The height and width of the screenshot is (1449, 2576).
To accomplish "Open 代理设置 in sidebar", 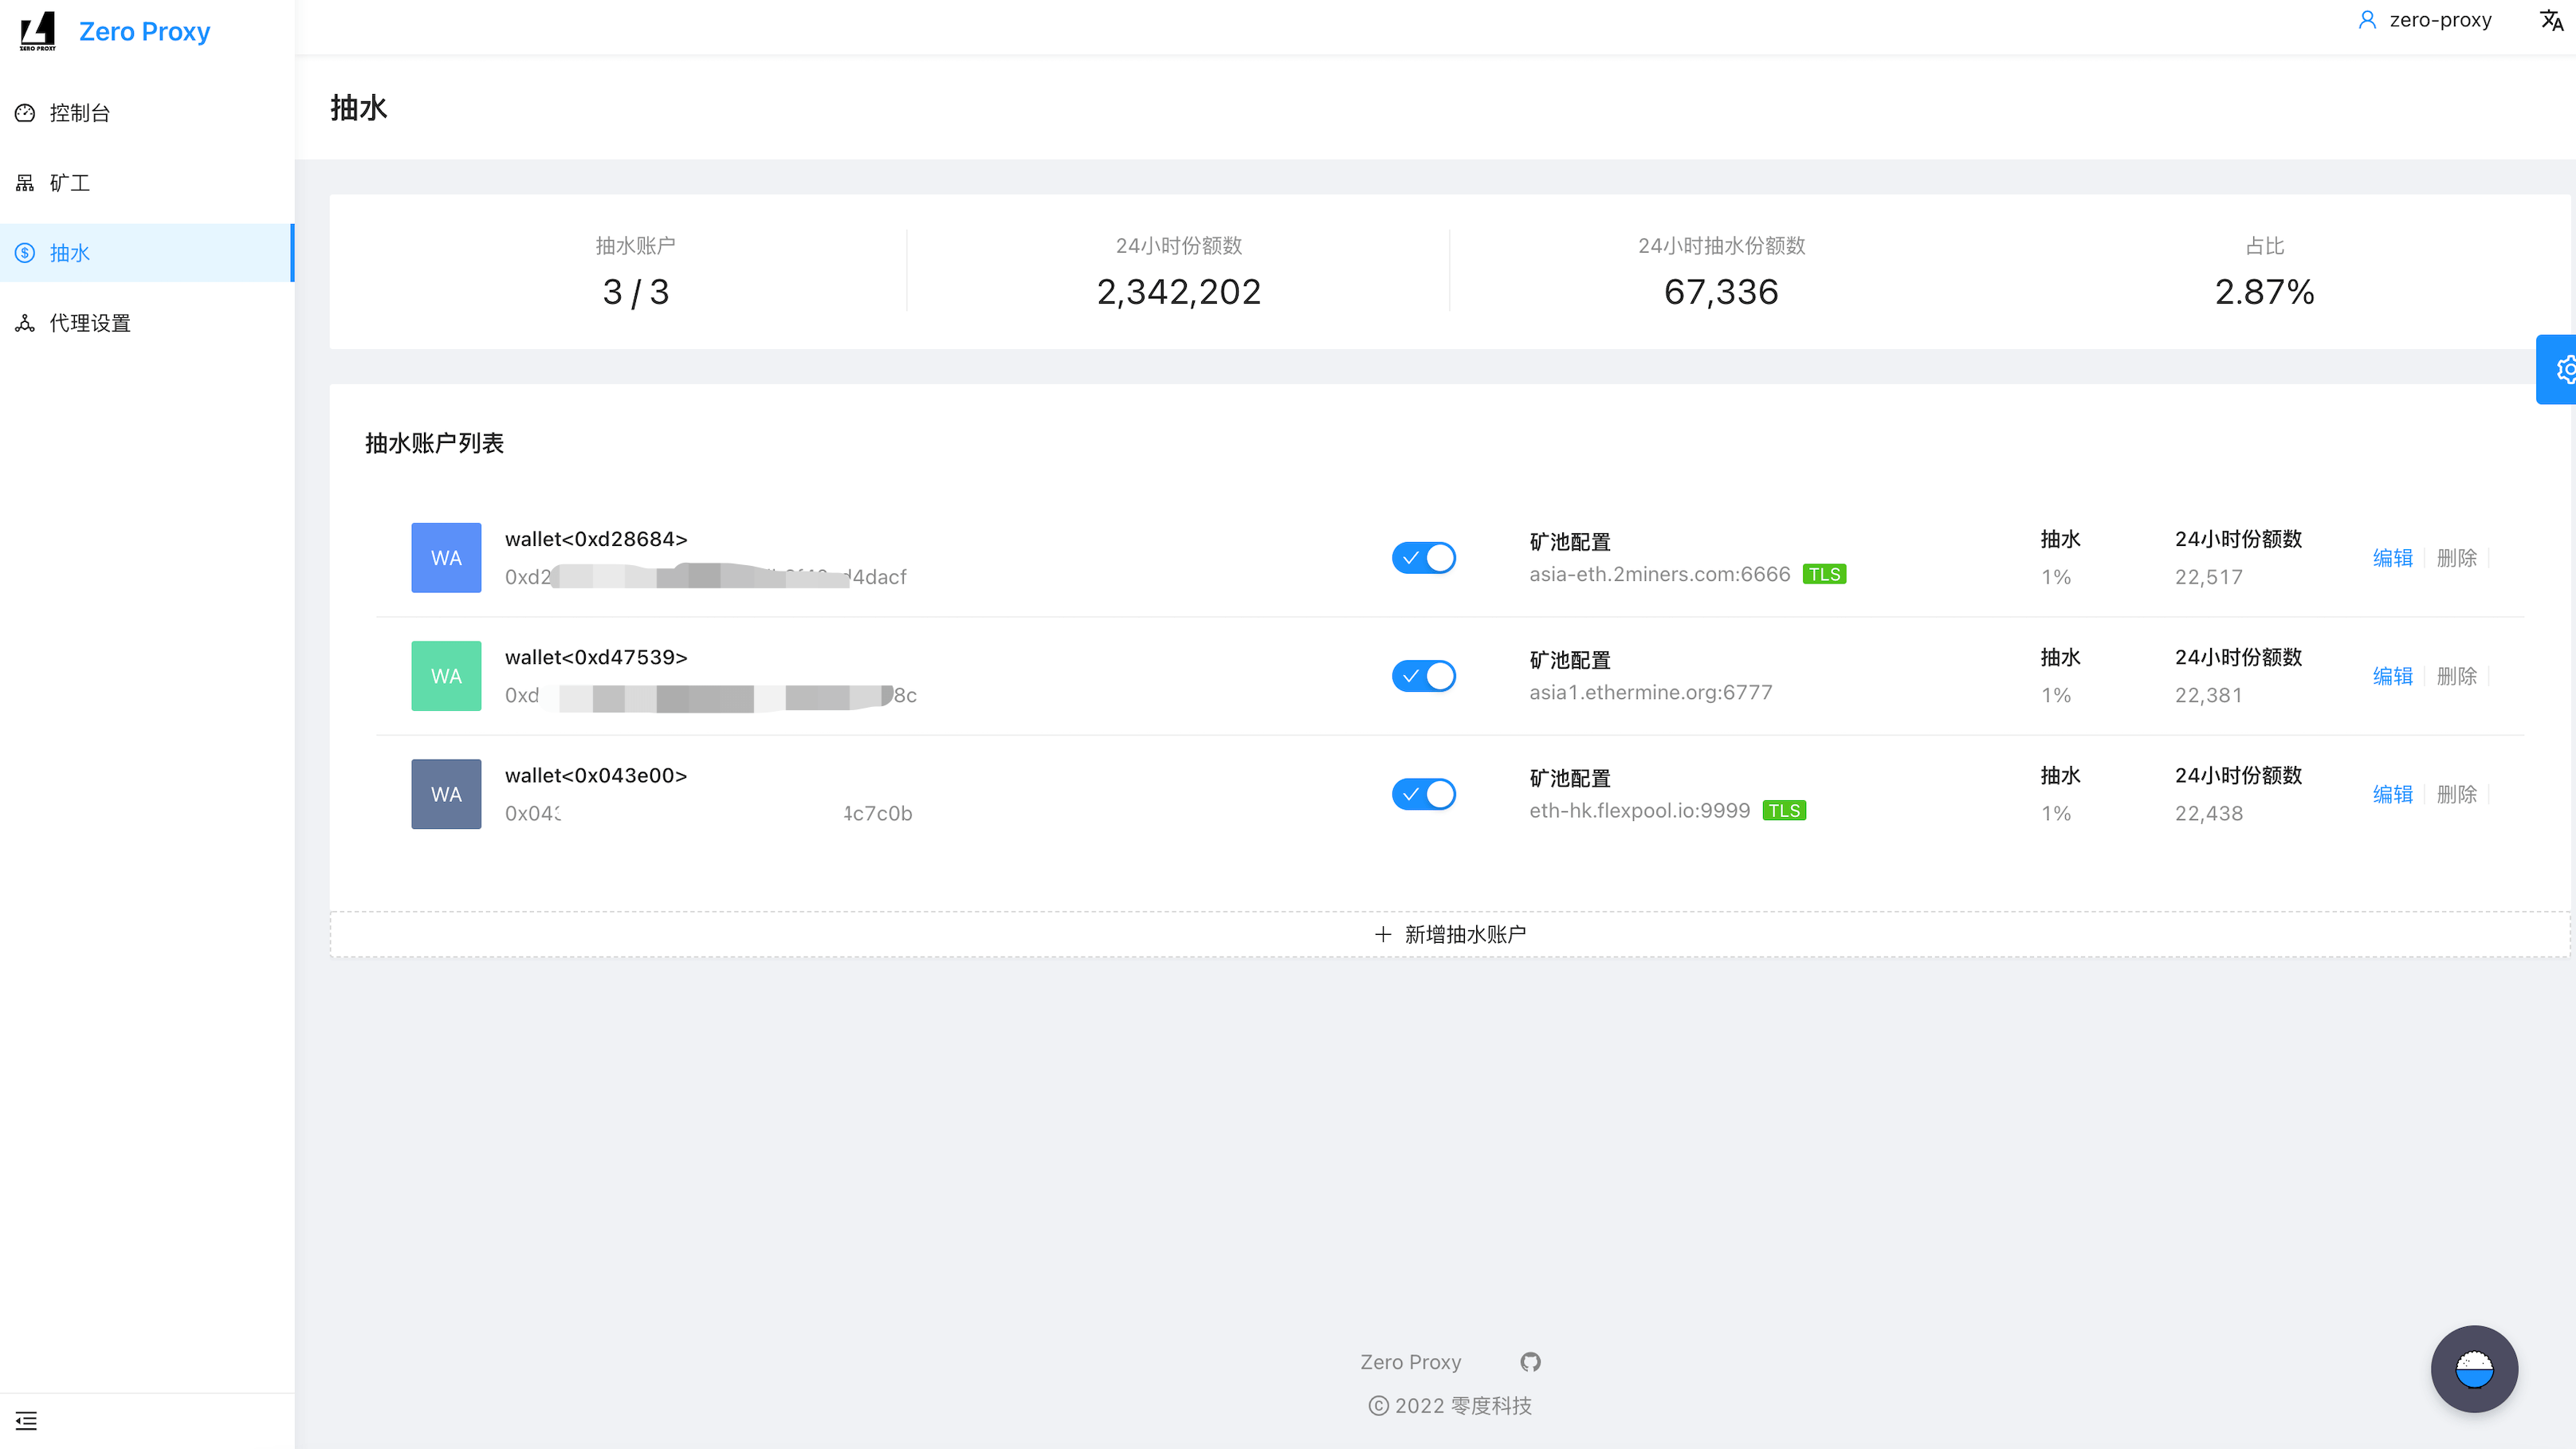I will click(90, 323).
